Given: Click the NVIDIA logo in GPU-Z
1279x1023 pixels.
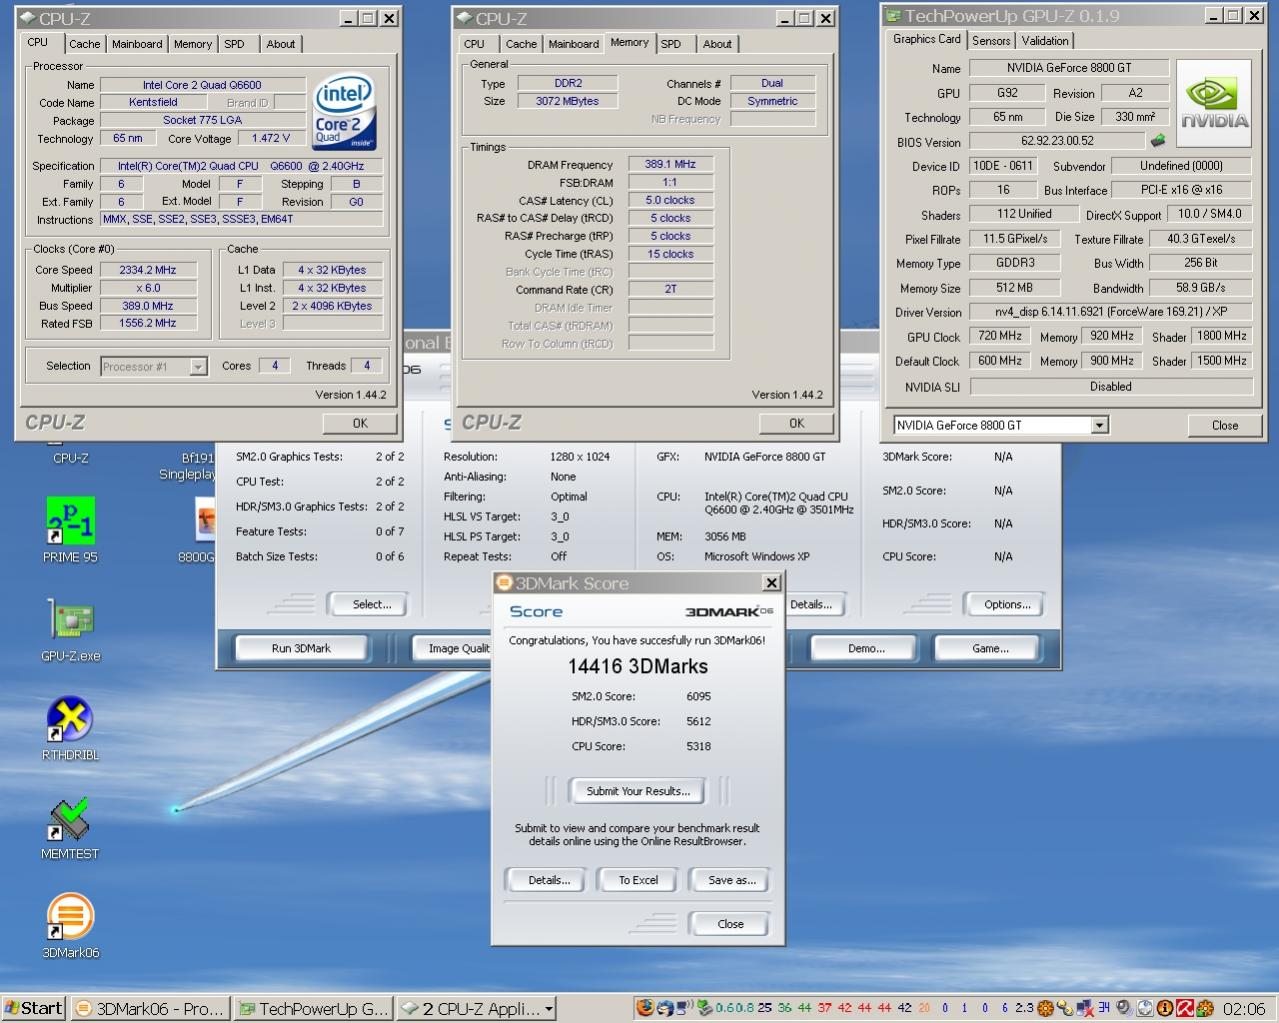Looking at the screenshot, I should 1214,104.
